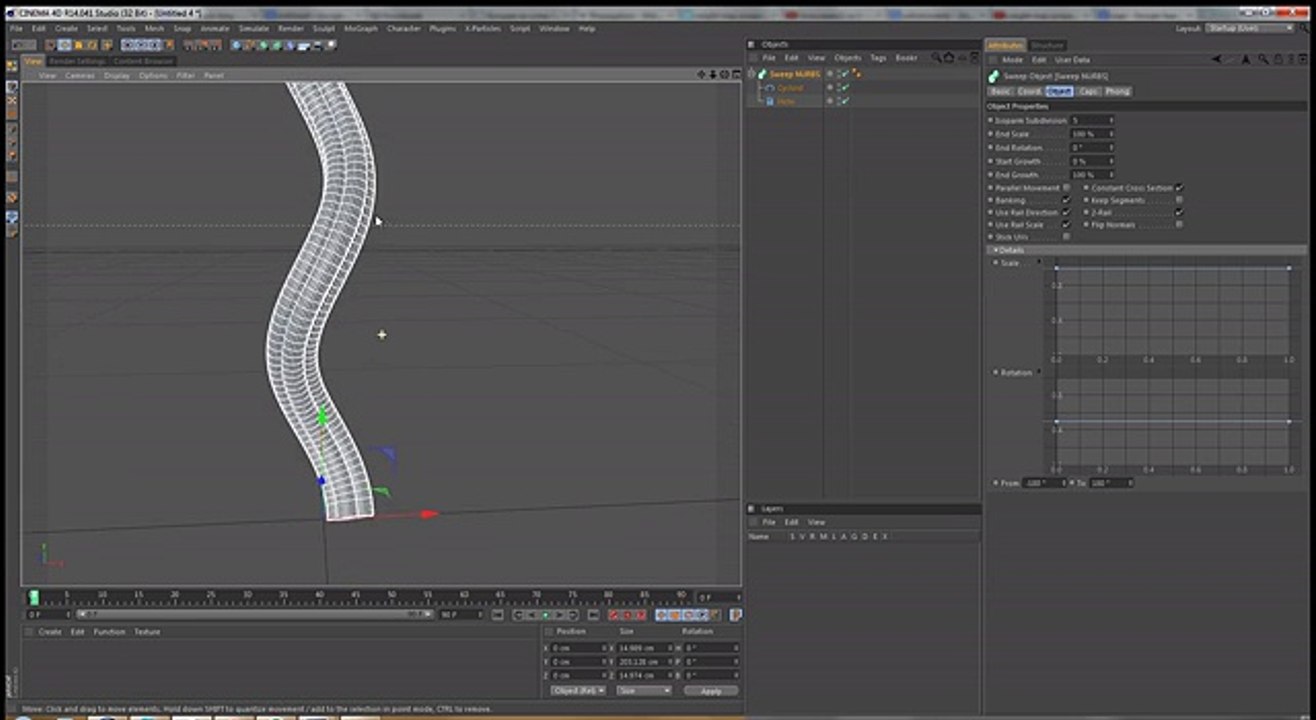Open the Size dropdown in coordinate manager
1316x720 pixels.
pyautogui.click(x=644, y=691)
